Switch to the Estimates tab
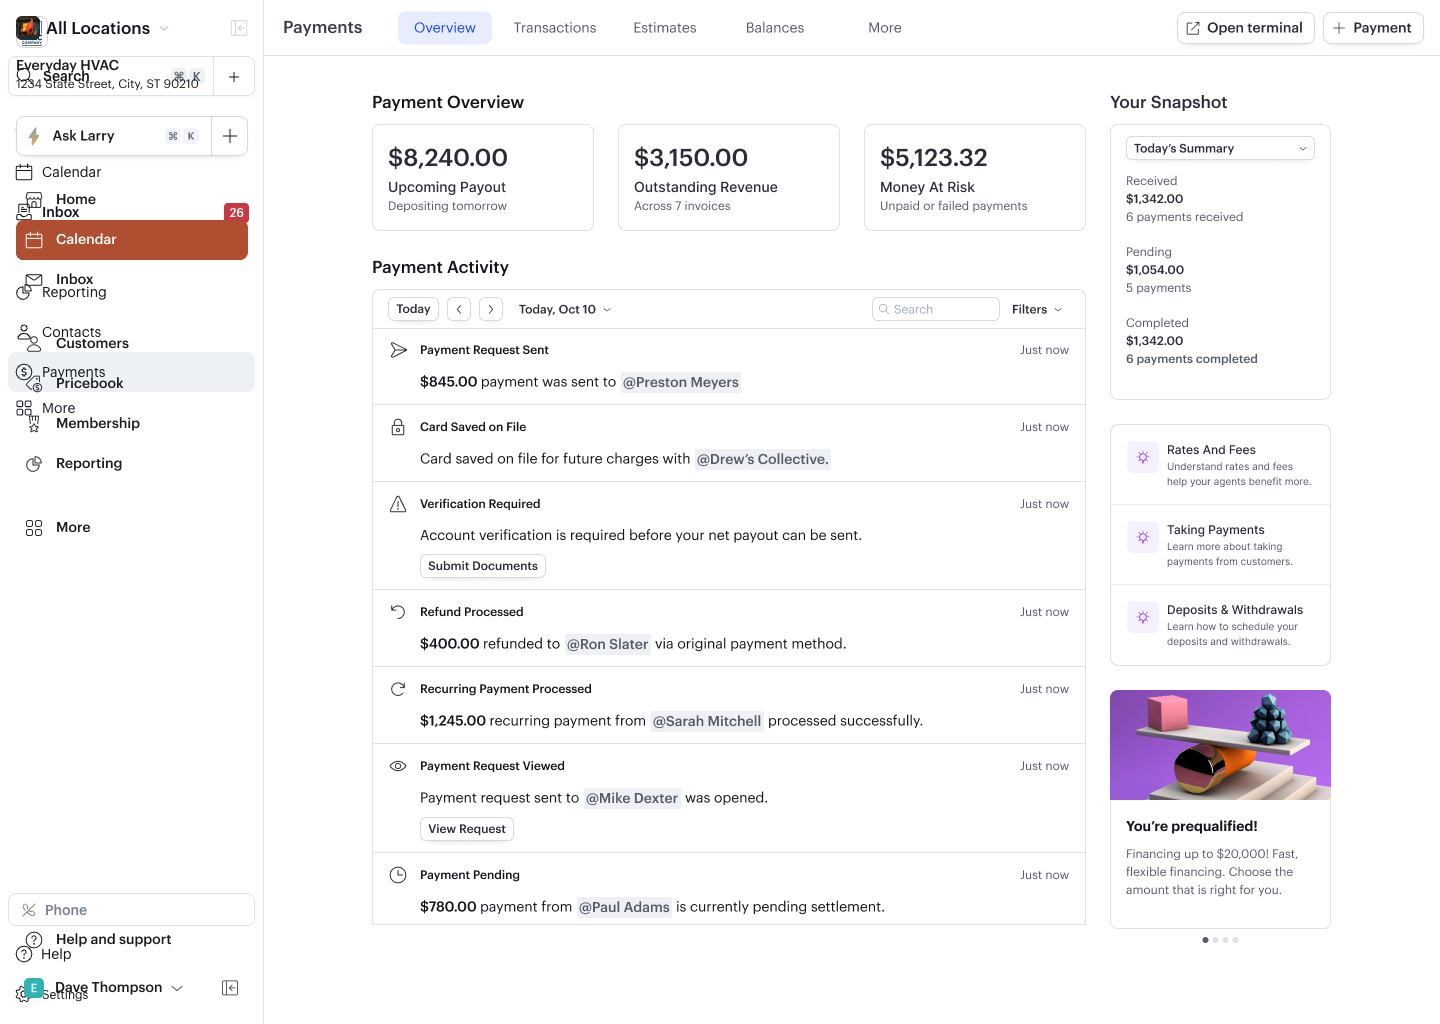1440x1024 pixels. [665, 28]
